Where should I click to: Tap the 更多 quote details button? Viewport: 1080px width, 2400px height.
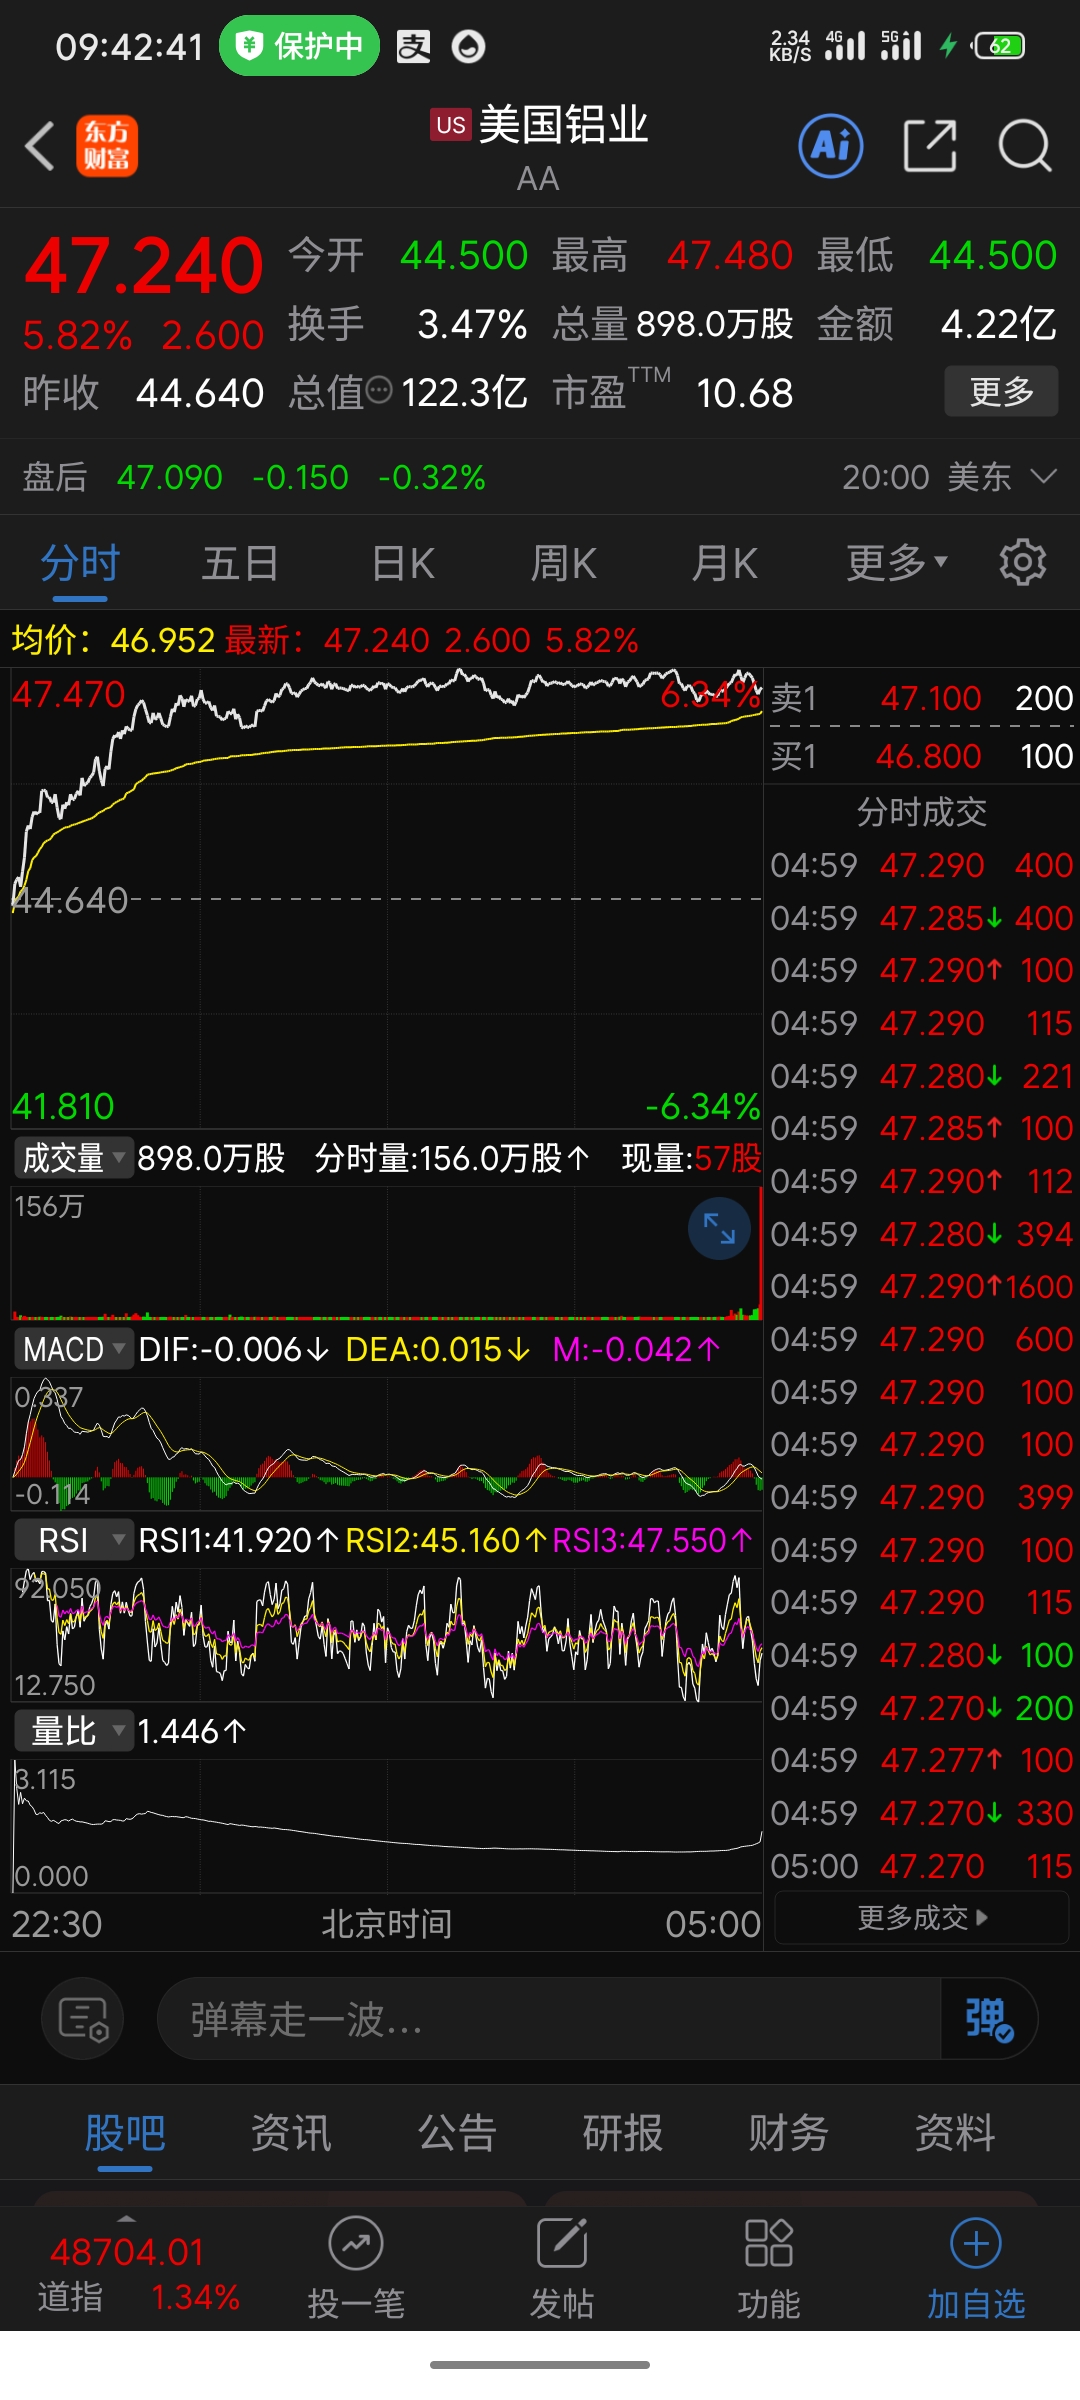(1001, 391)
